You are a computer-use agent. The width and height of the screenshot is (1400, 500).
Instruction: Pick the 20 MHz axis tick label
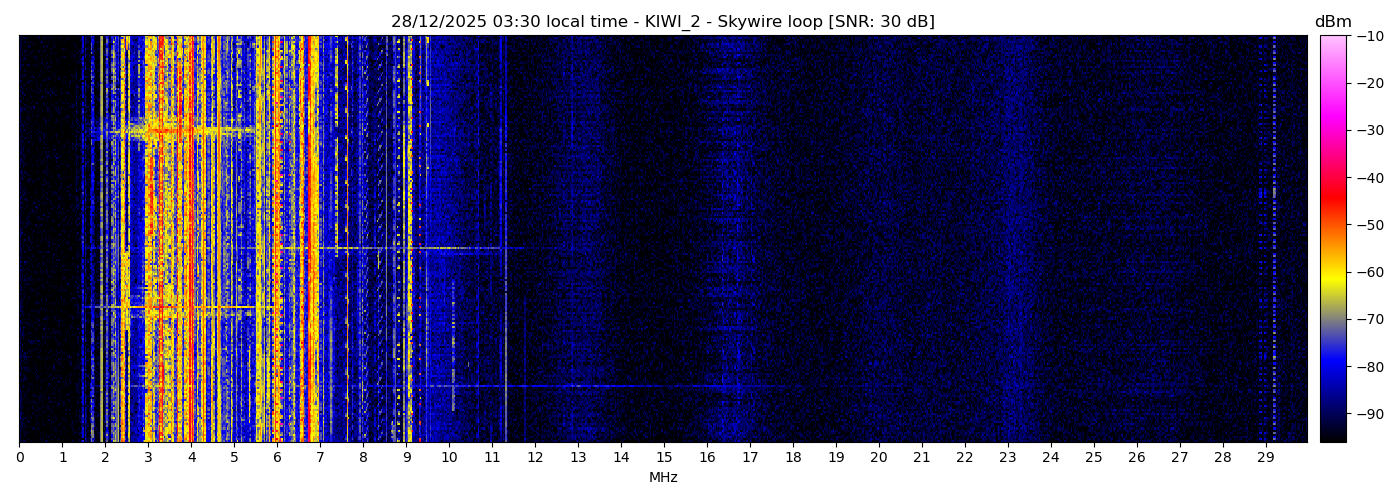coord(879,458)
